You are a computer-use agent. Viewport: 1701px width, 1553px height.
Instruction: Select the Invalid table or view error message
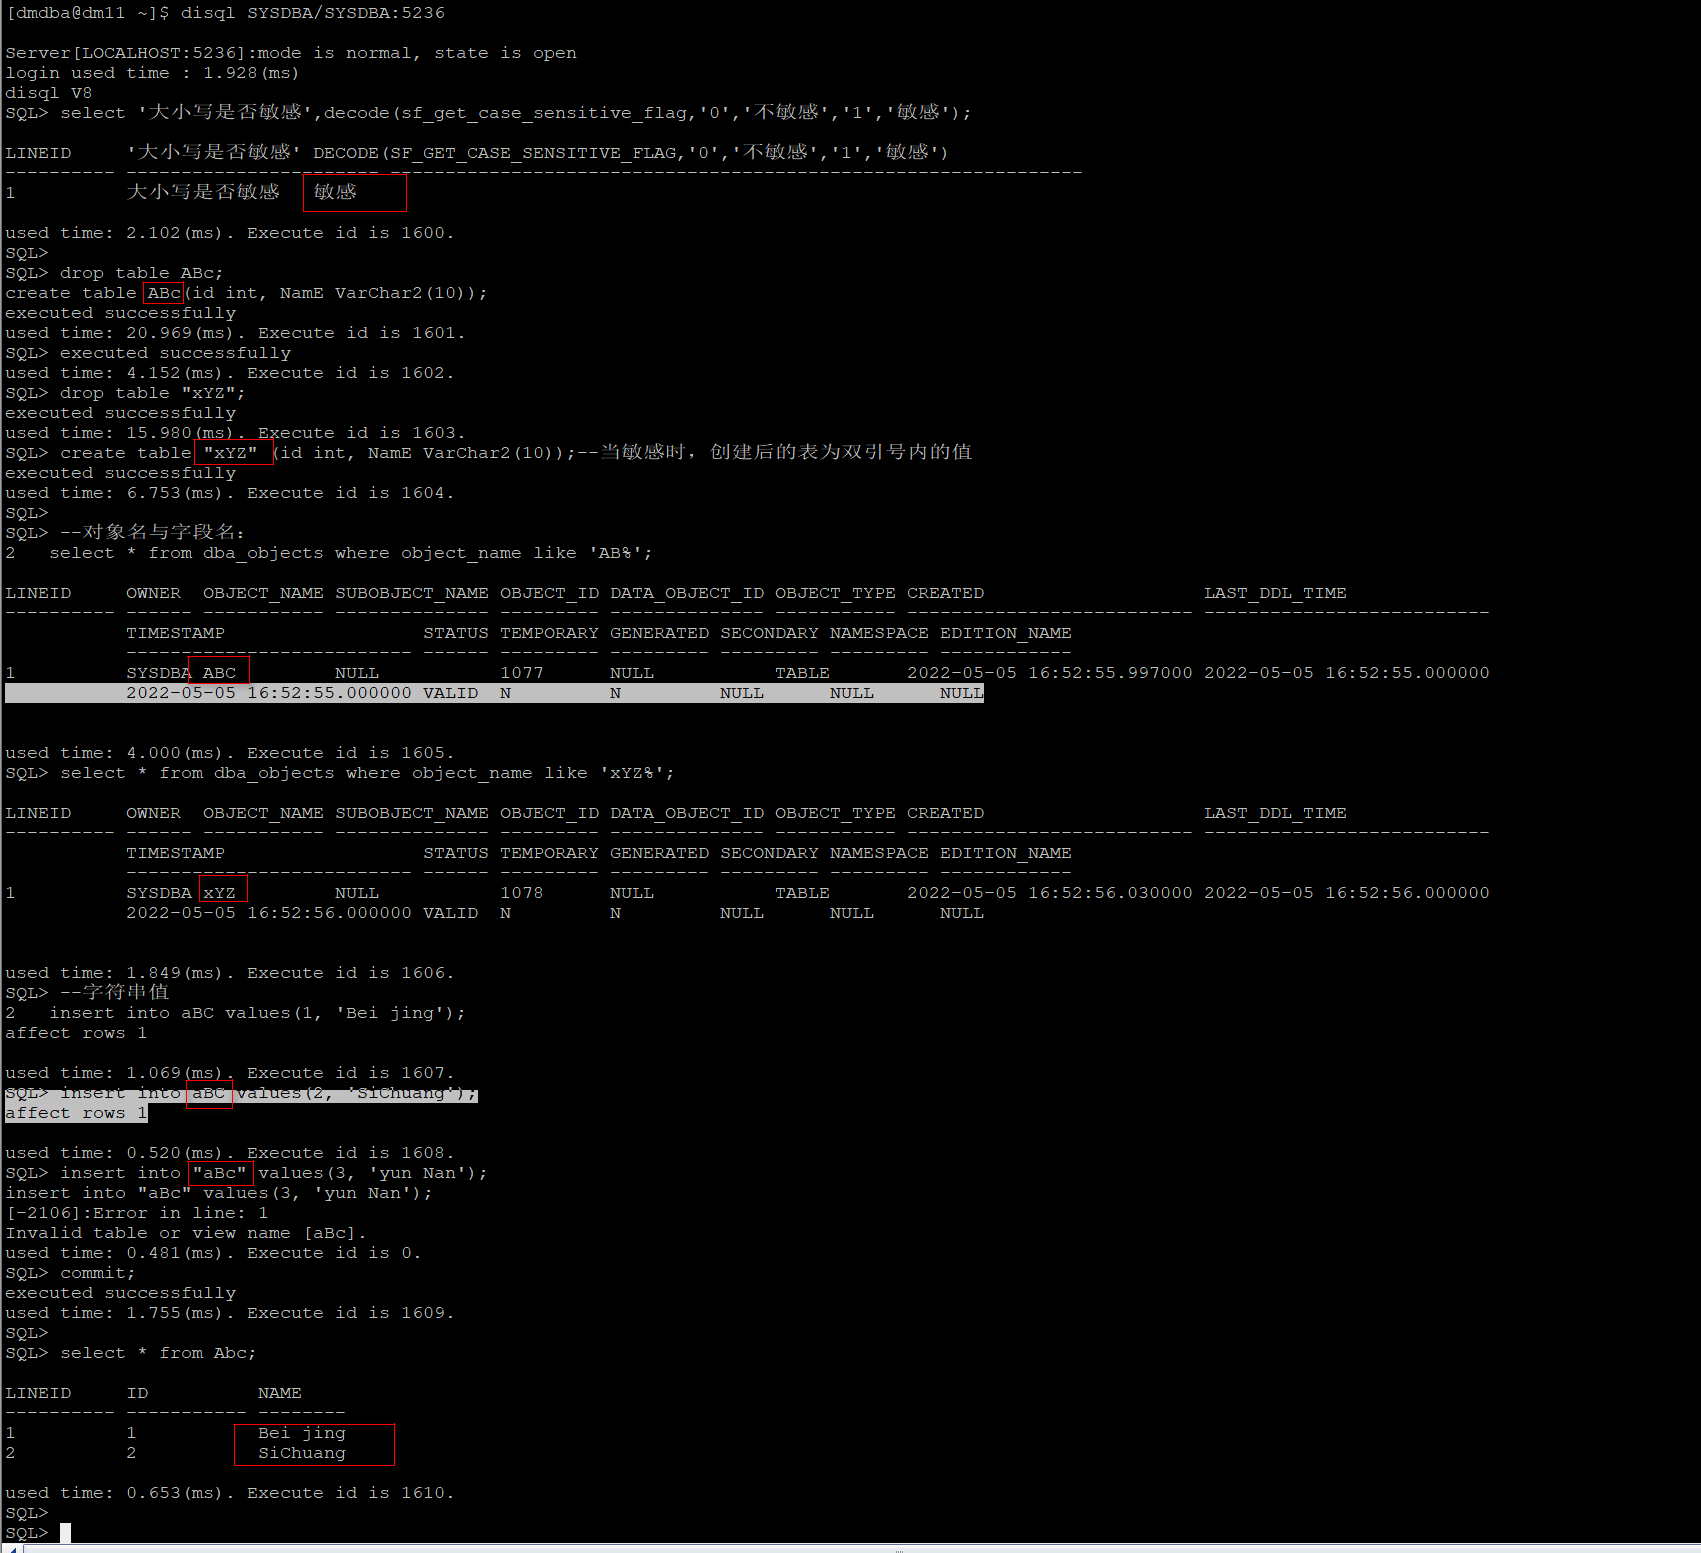click(186, 1232)
